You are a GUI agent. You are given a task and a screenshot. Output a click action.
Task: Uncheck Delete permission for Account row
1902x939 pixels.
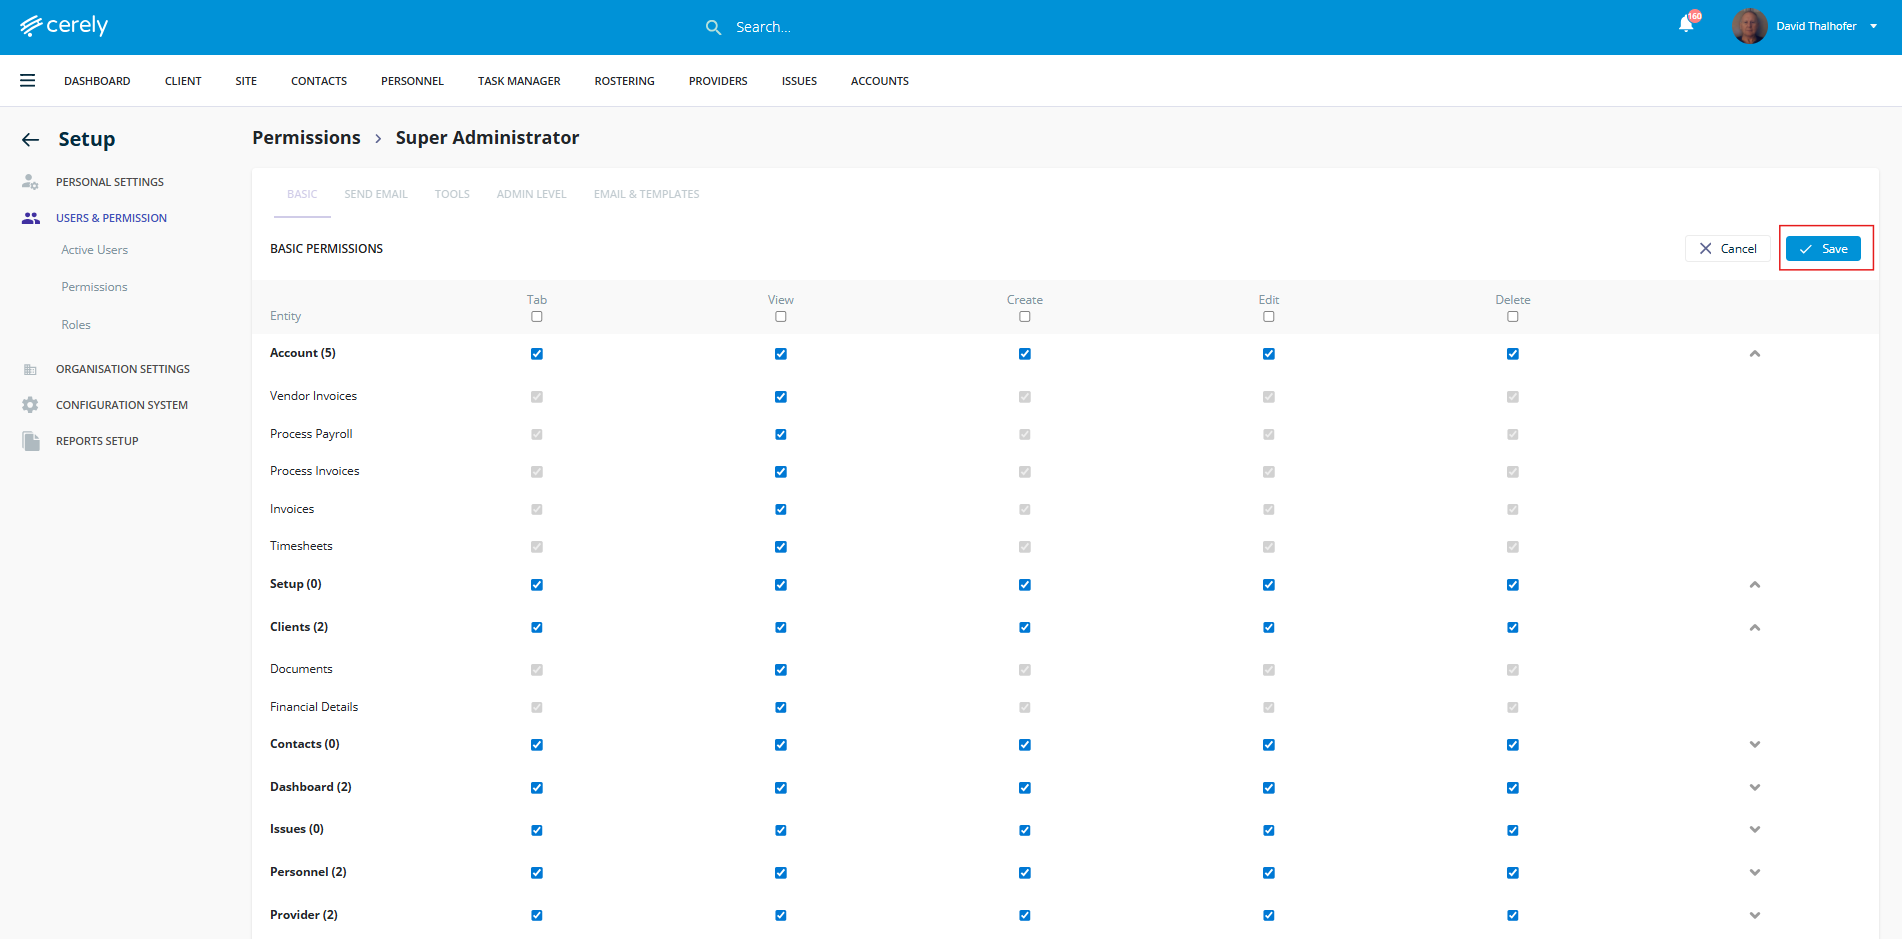pos(1513,354)
